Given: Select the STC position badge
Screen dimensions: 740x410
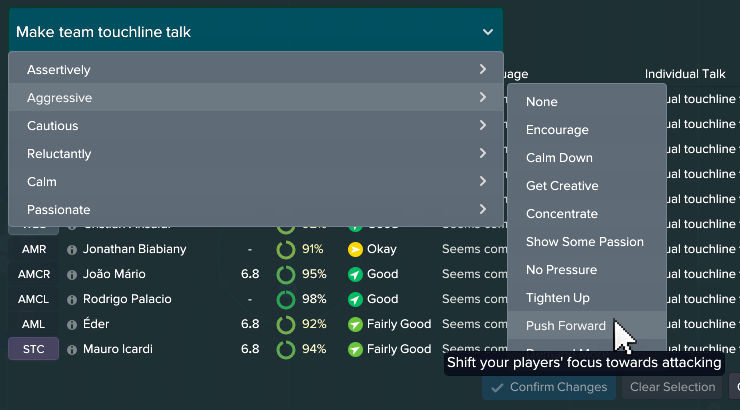Looking at the screenshot, I should click(x=33, y=349).
